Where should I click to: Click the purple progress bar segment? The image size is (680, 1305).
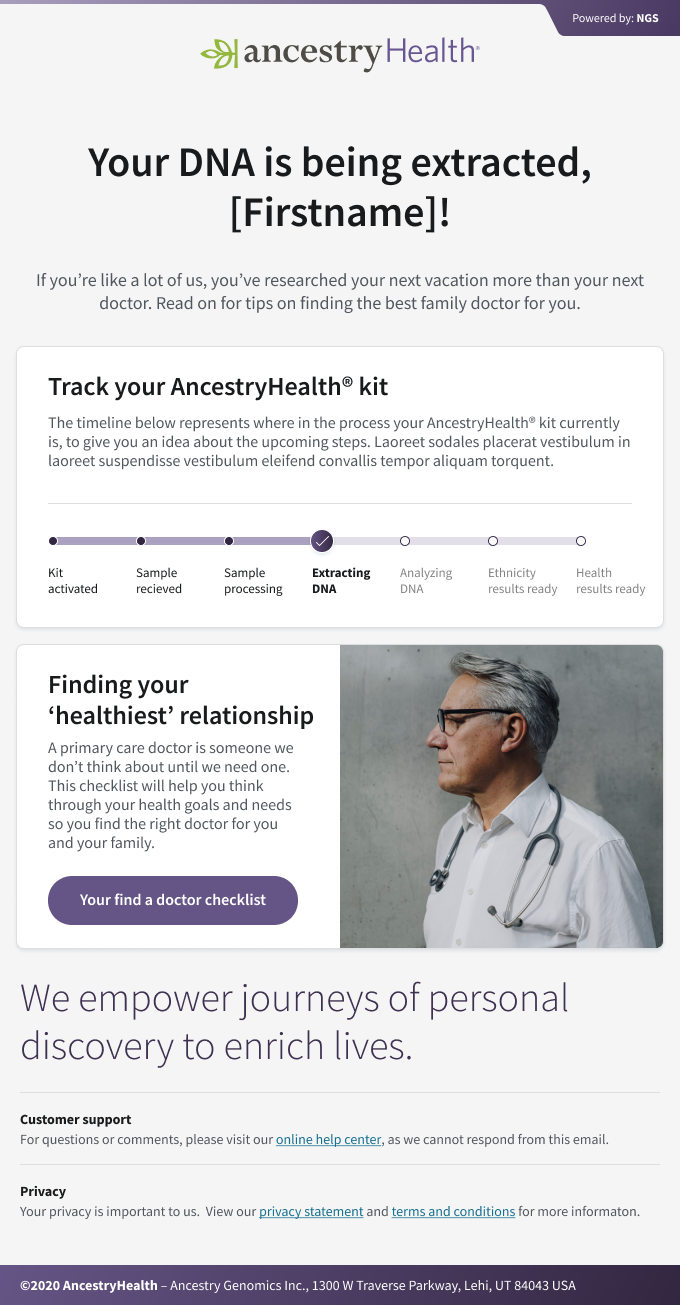click(x=185, y=541)
